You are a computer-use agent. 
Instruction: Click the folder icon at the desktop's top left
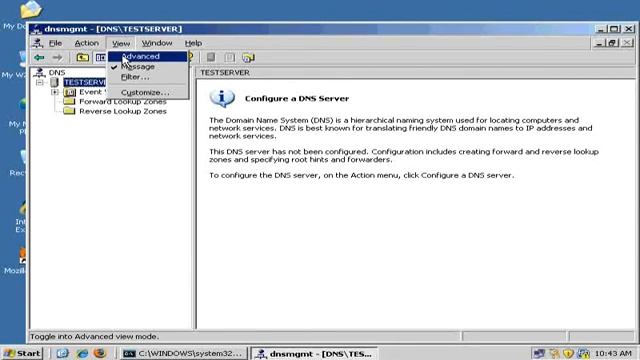click(x=31, y=9)
